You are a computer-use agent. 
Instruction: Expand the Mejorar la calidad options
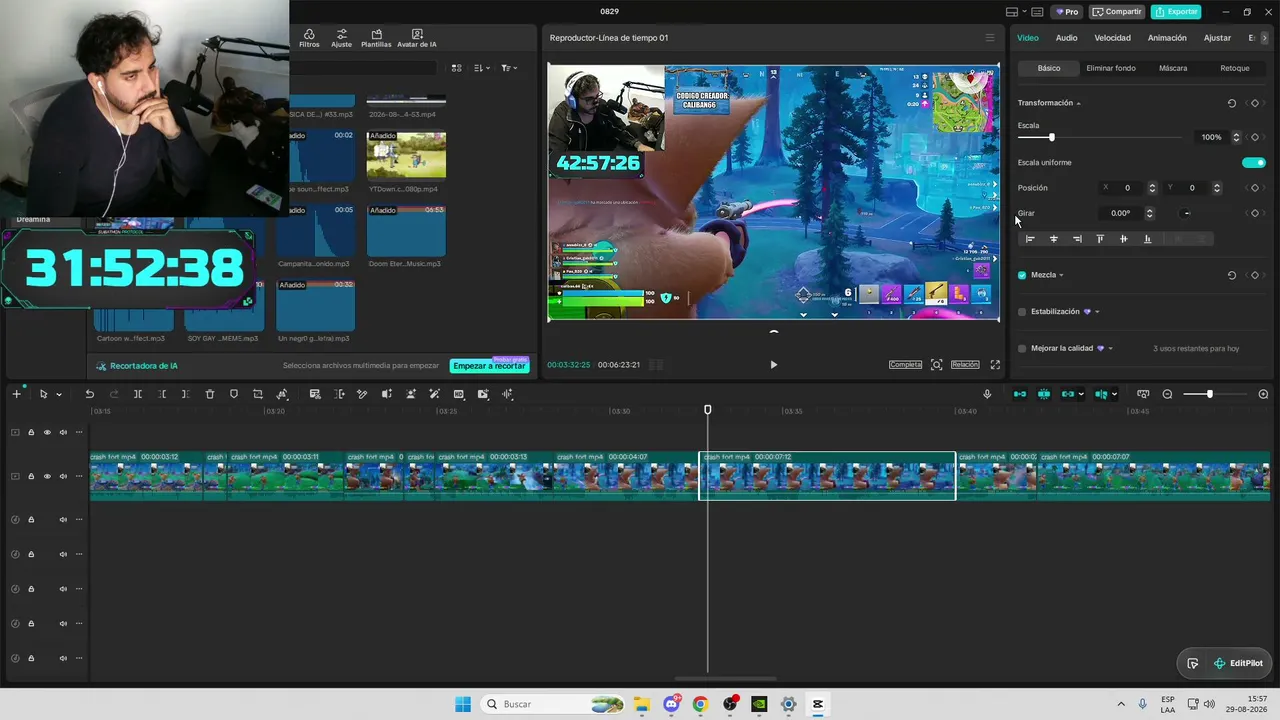[x=1110, y=349]
